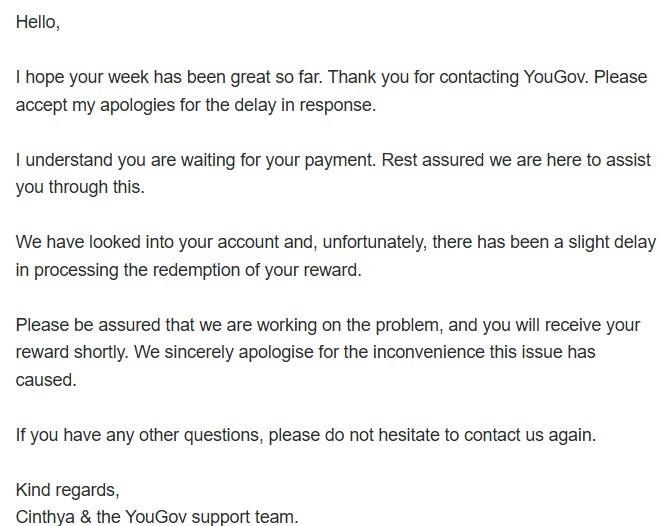Click "redemption of your reward." text

(257, 270)
